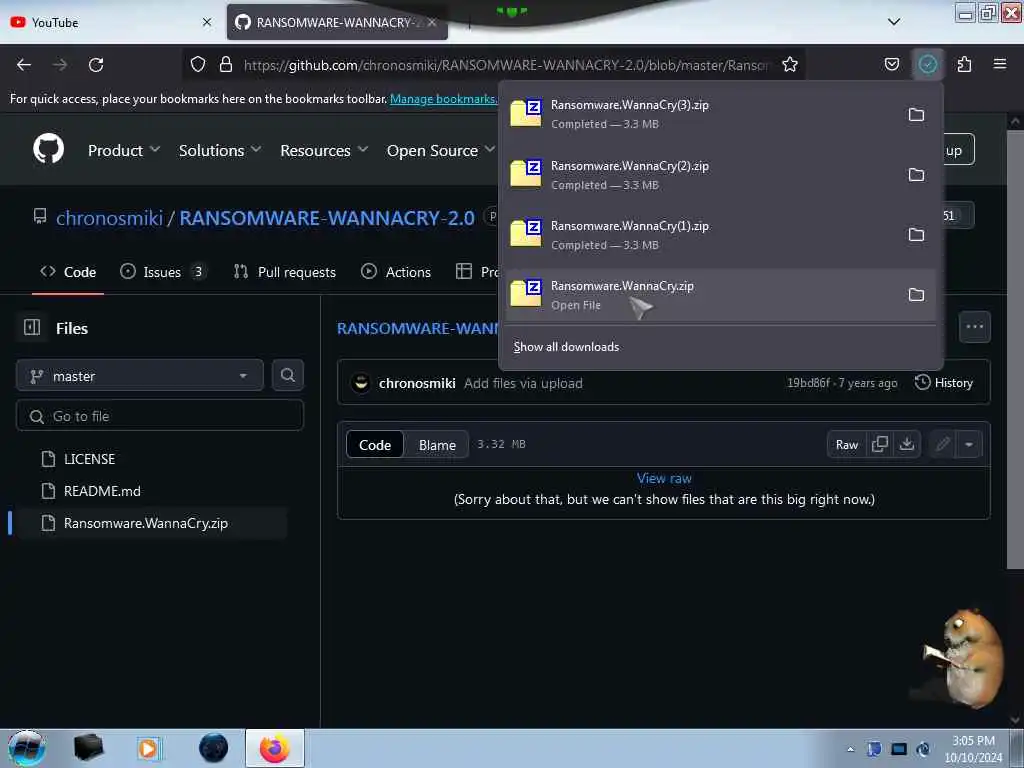Close the RANSOMWARE-WANNACRY tab

pyautogui.click(x=432, y=22)
